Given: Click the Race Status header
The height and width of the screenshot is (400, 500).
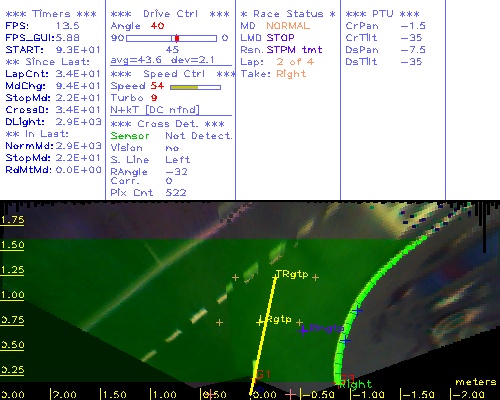Looking at the screenshot, I should tap(288, 14).
